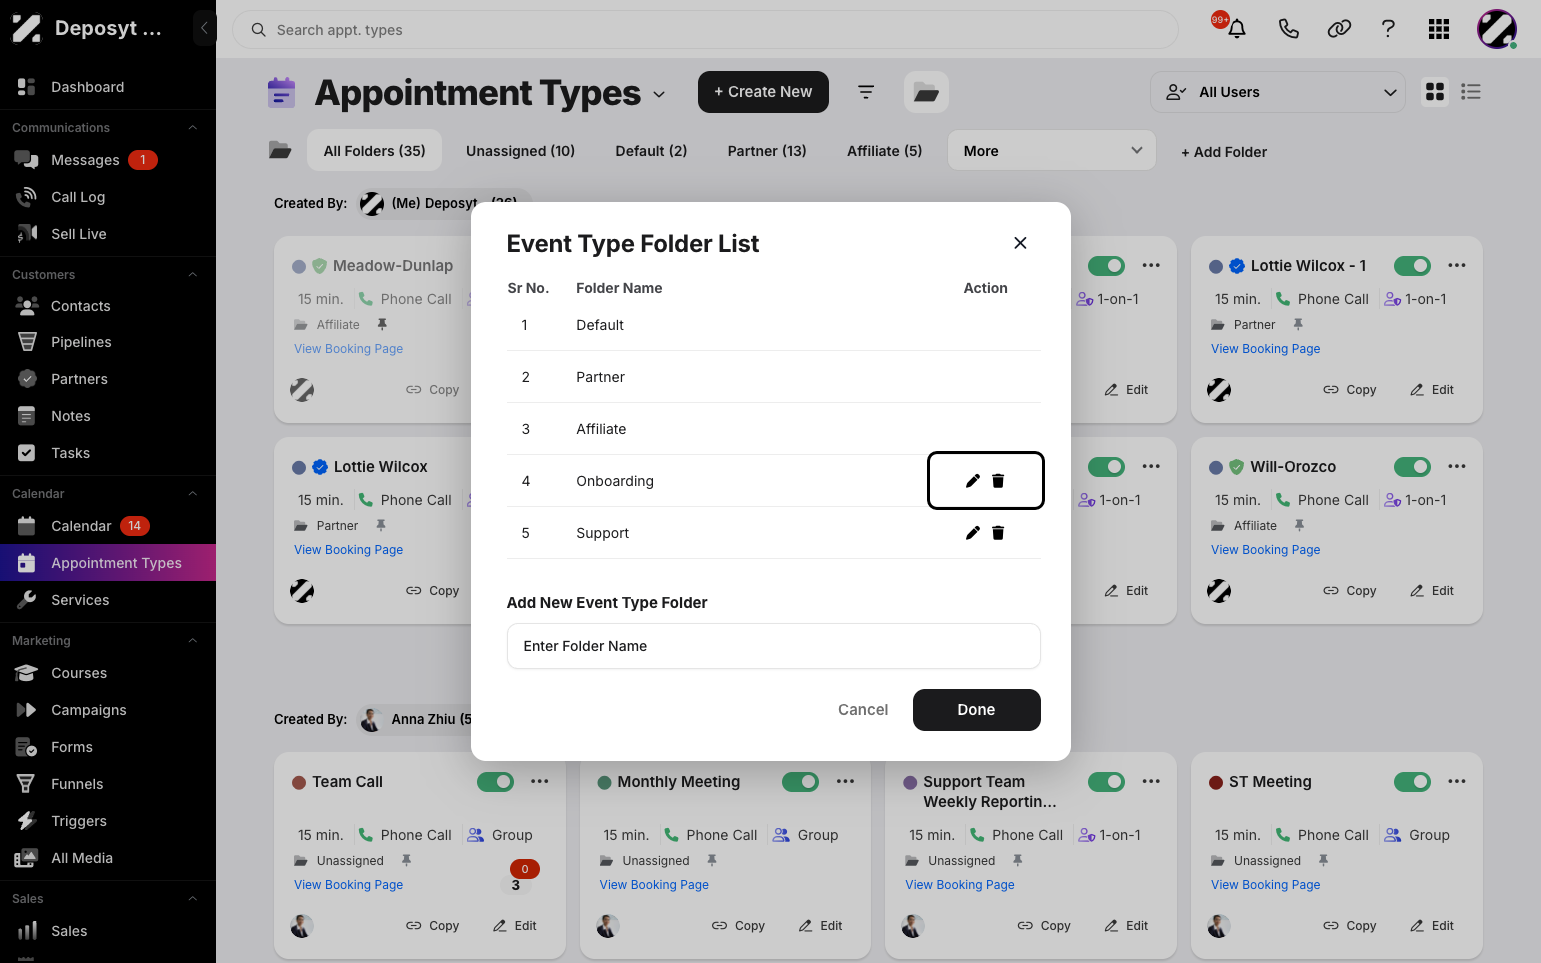
Task: Collapse the sidebar with the arrow button
Action: (x=204, y=28)
